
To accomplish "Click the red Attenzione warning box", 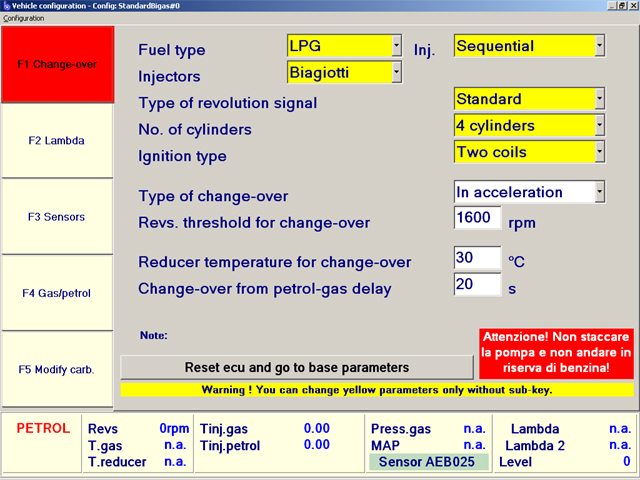I will point(557,353).
